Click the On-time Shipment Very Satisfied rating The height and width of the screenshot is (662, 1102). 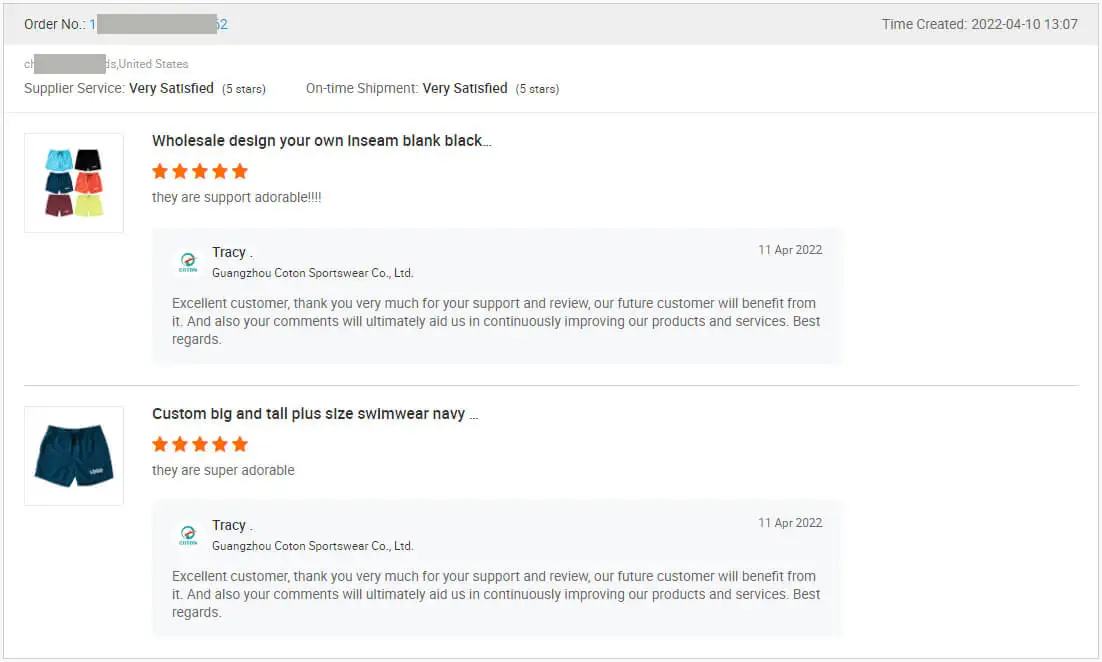(x=464, y=88)
